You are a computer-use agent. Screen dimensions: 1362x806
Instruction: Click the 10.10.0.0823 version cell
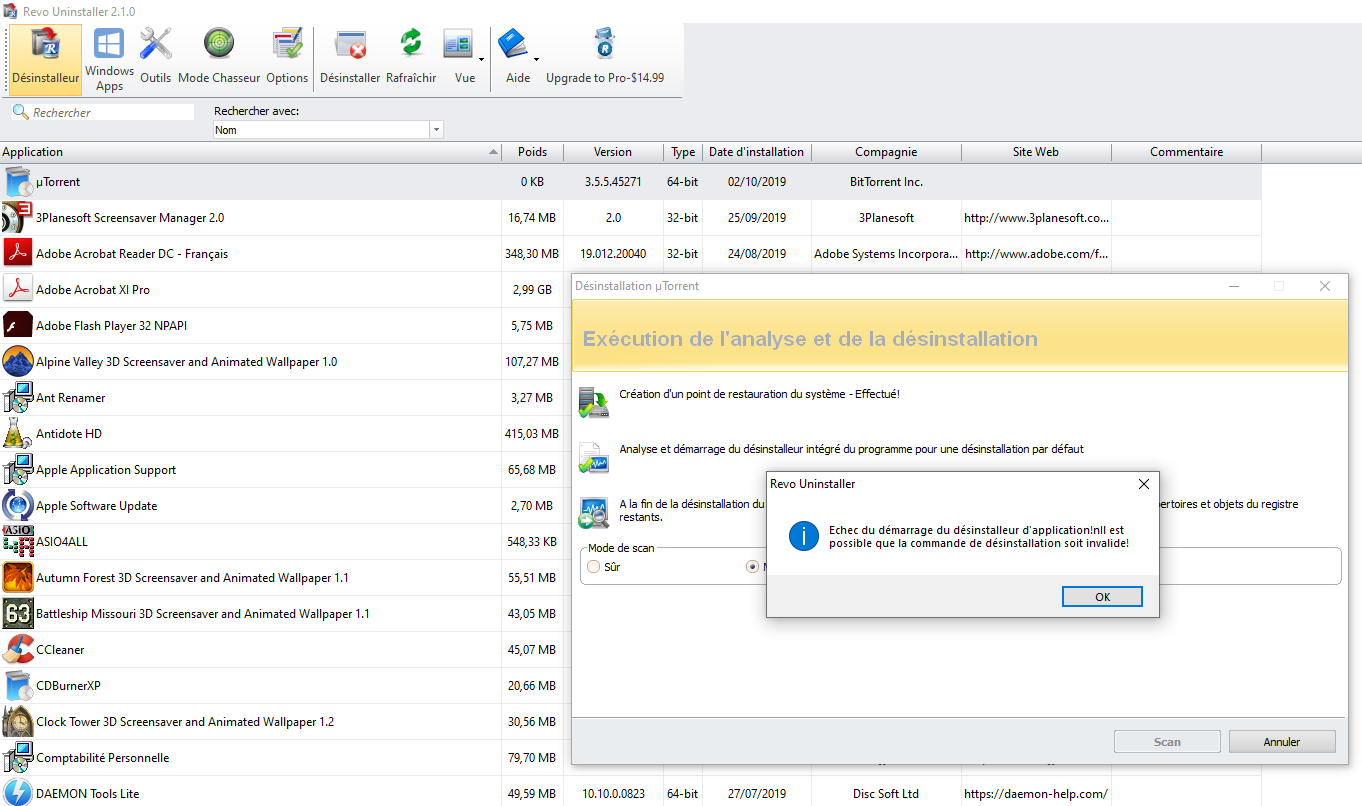point(613,794)
